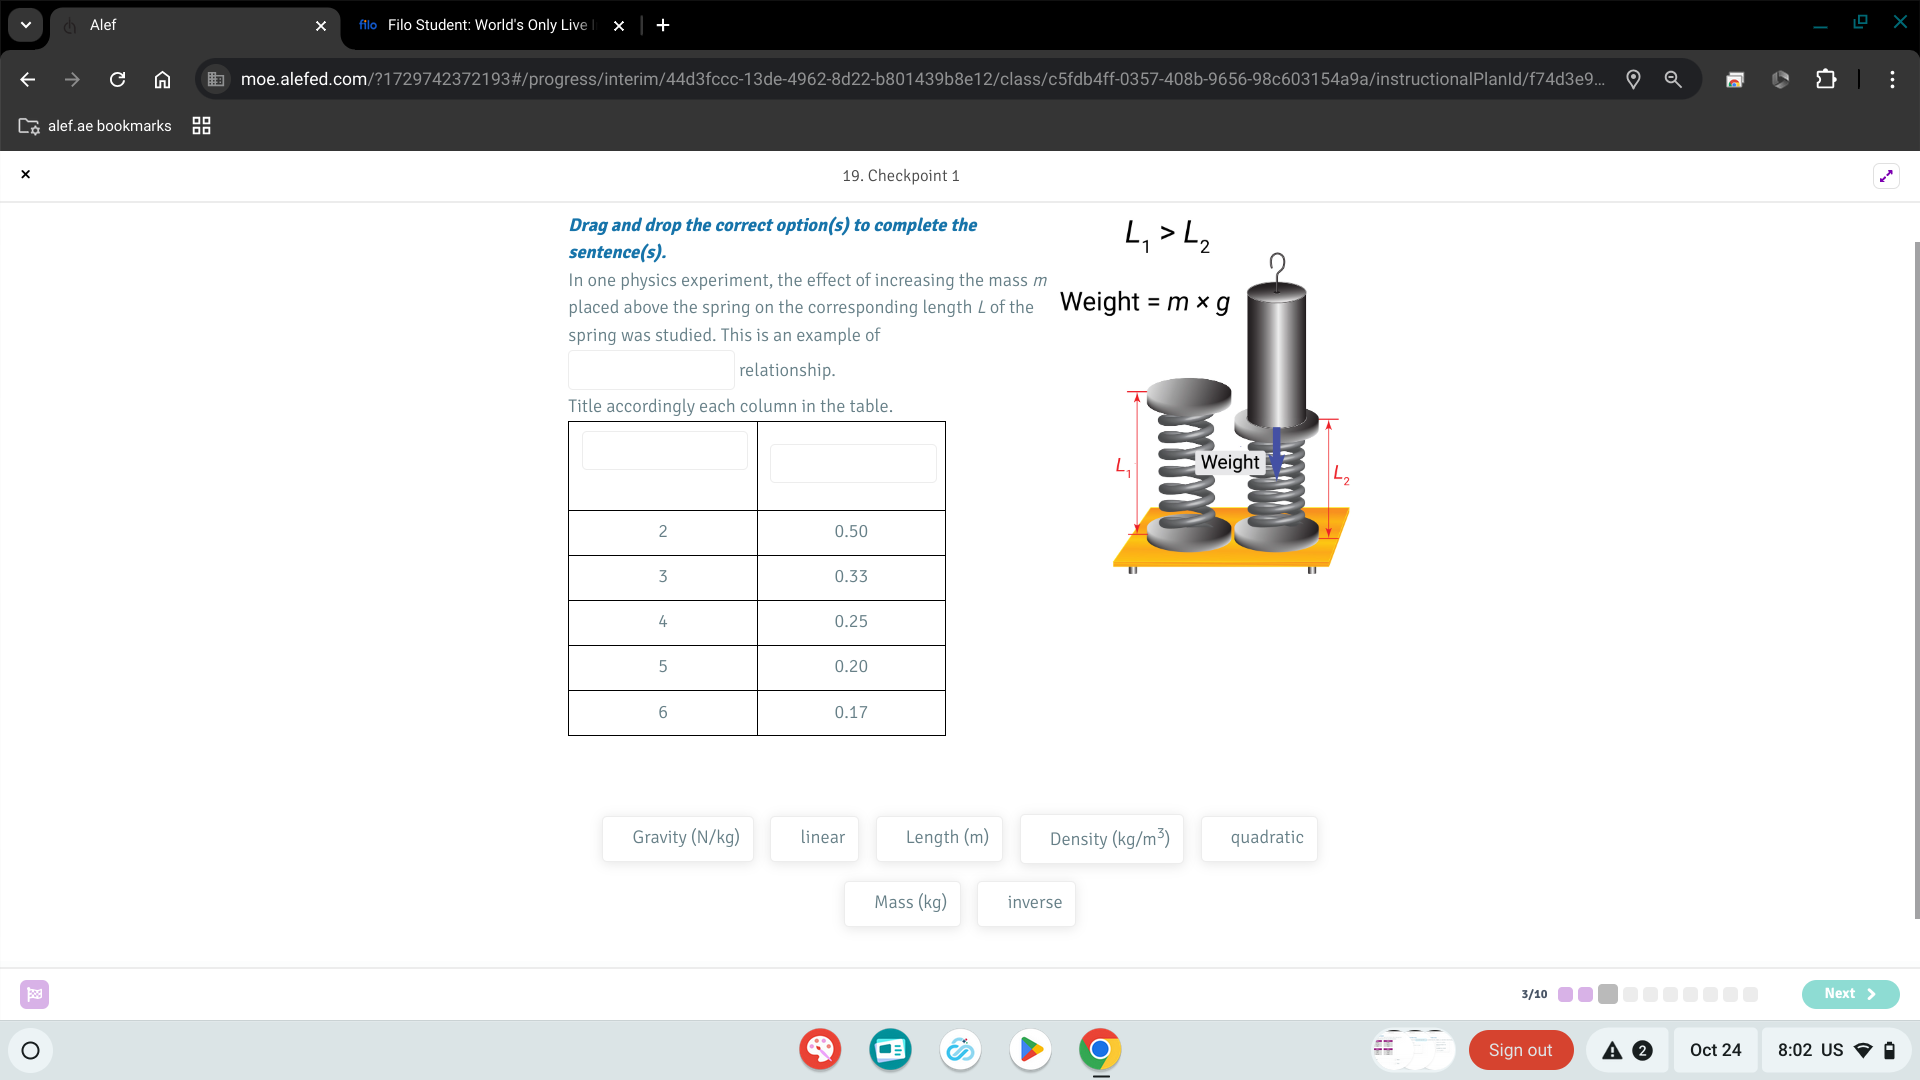Switch to the Filo Student tab

tap(486, 25)
